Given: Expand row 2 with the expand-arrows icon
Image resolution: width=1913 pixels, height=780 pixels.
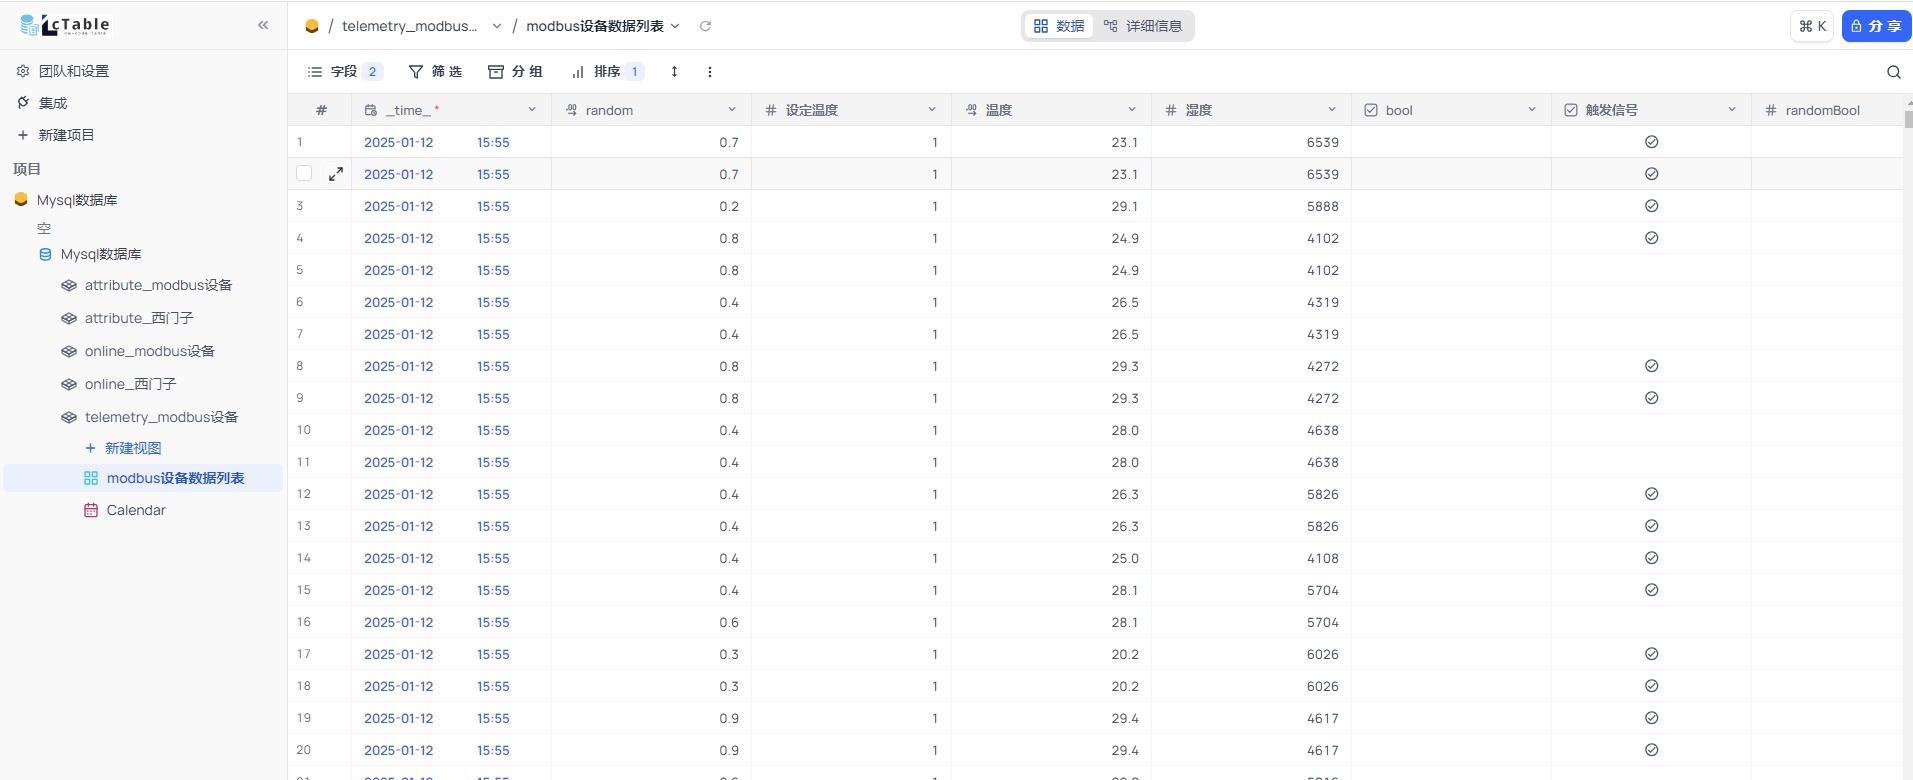Looking at the screenshot, I should point(336,174).
